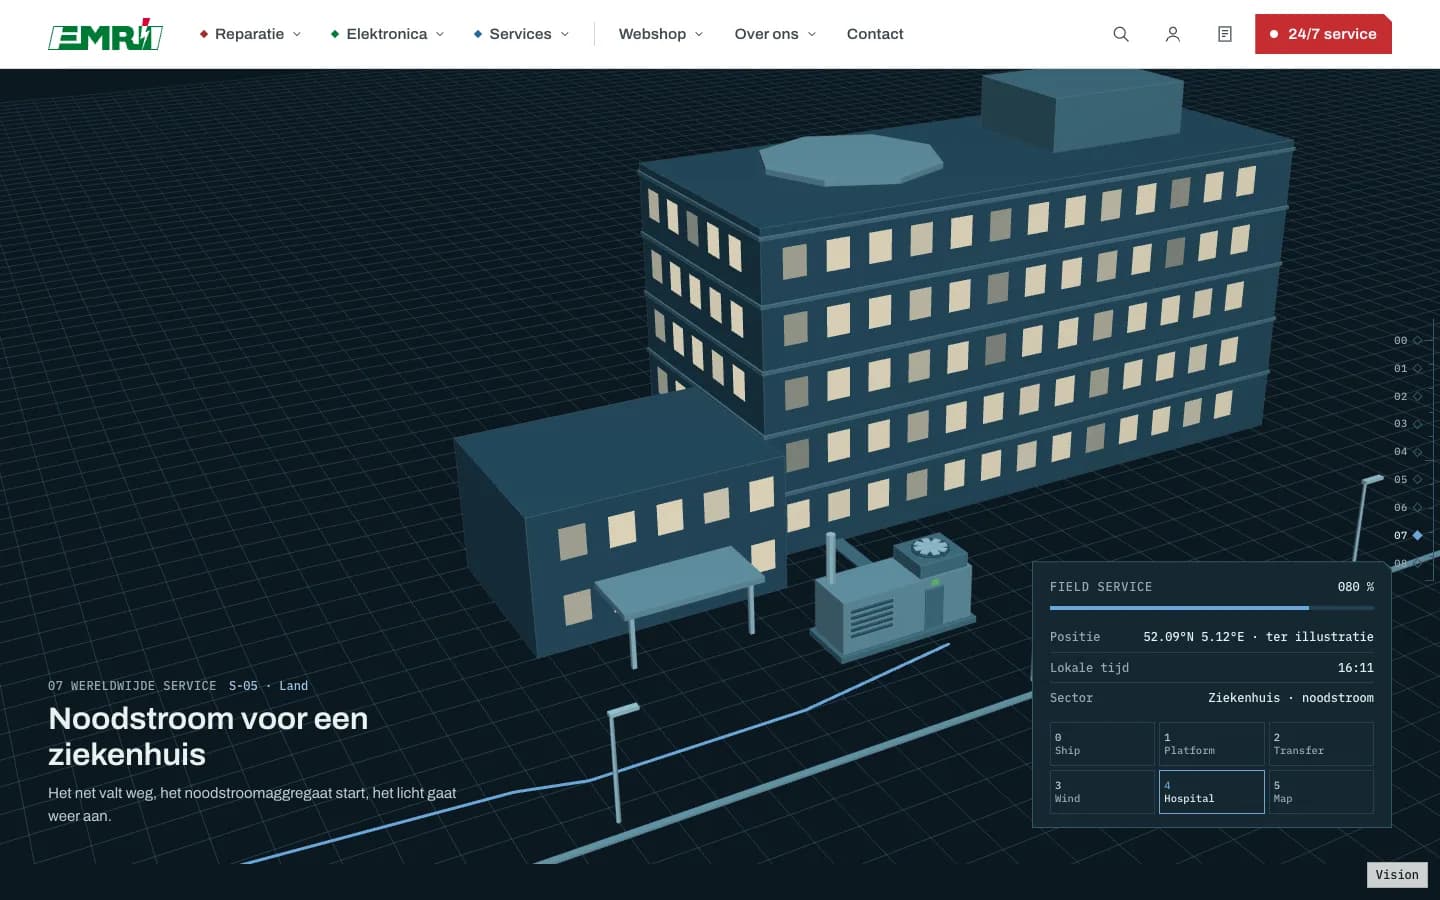The image size is (1440, 900).
Task: Open the search icon in the header
Action: click(1121, 34)
